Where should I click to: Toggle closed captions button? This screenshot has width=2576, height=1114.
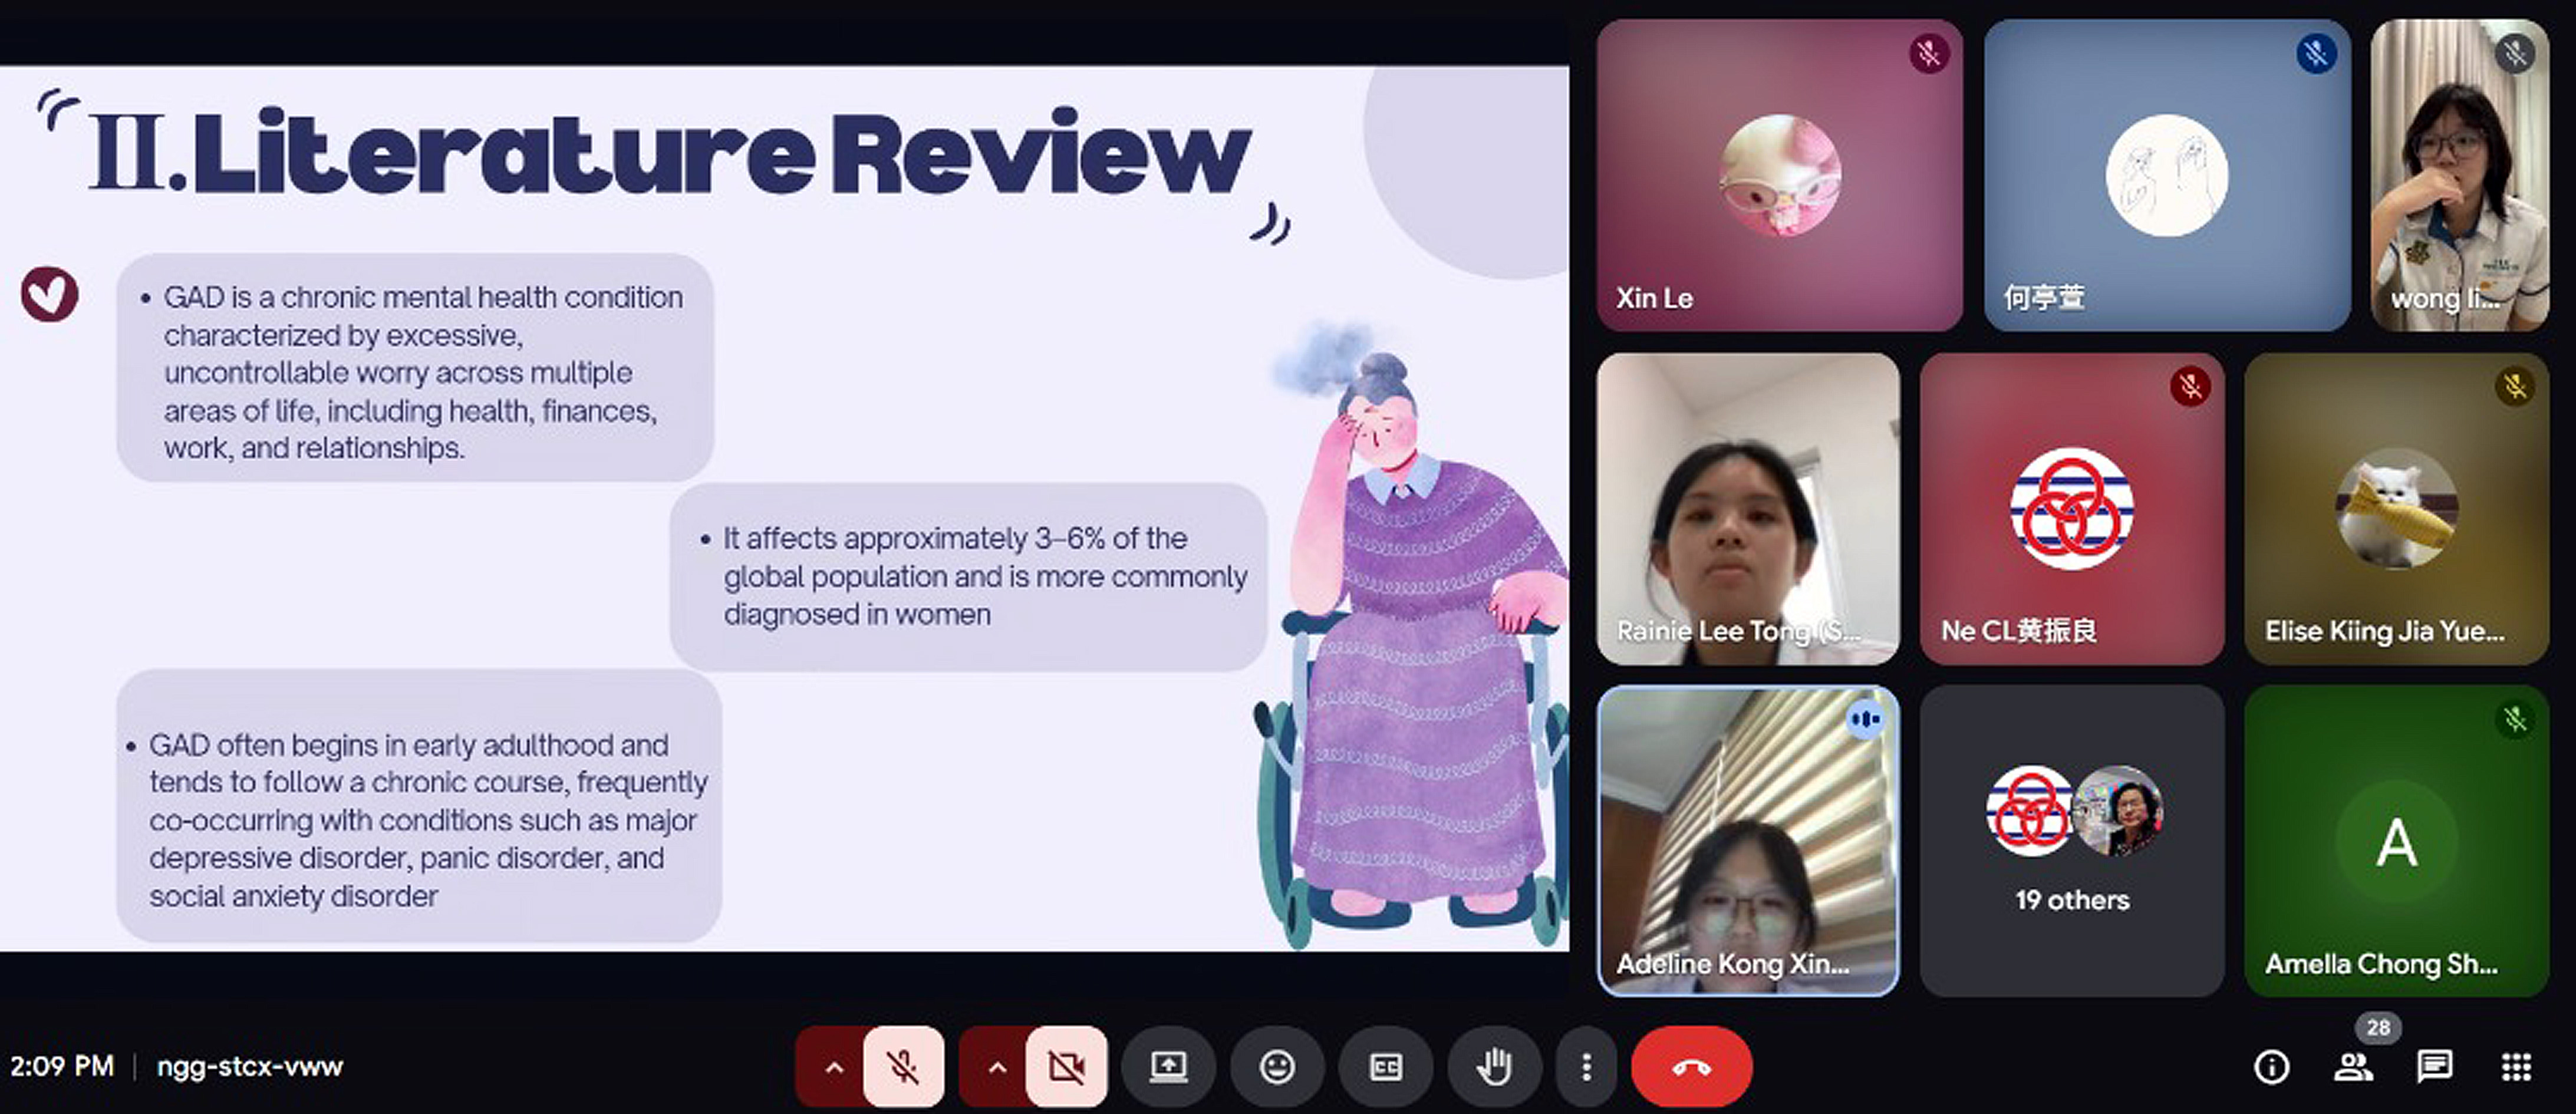pyautogui.click(x=1385, y=1067)
